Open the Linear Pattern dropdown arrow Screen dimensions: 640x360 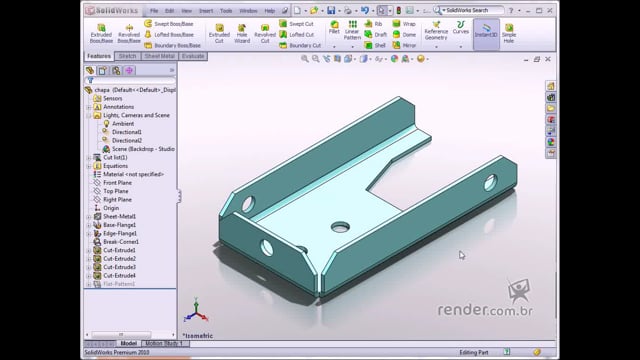pyautogui.click(x=352, y=47)
